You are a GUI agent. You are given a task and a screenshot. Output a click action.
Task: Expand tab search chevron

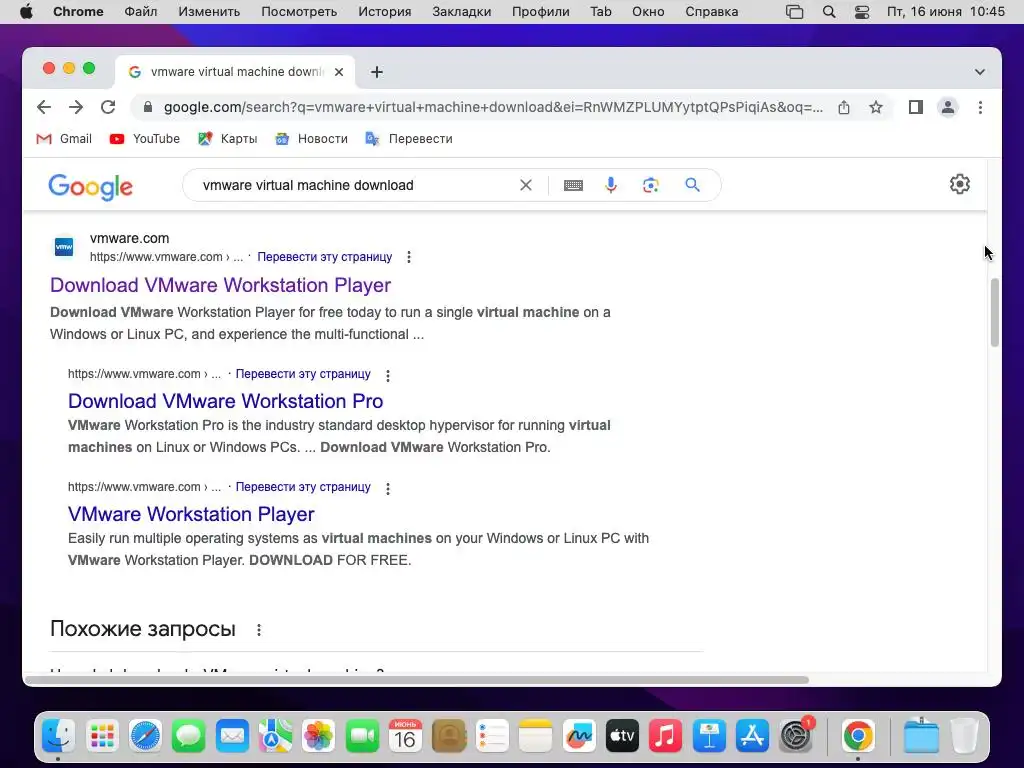point(980,72)
